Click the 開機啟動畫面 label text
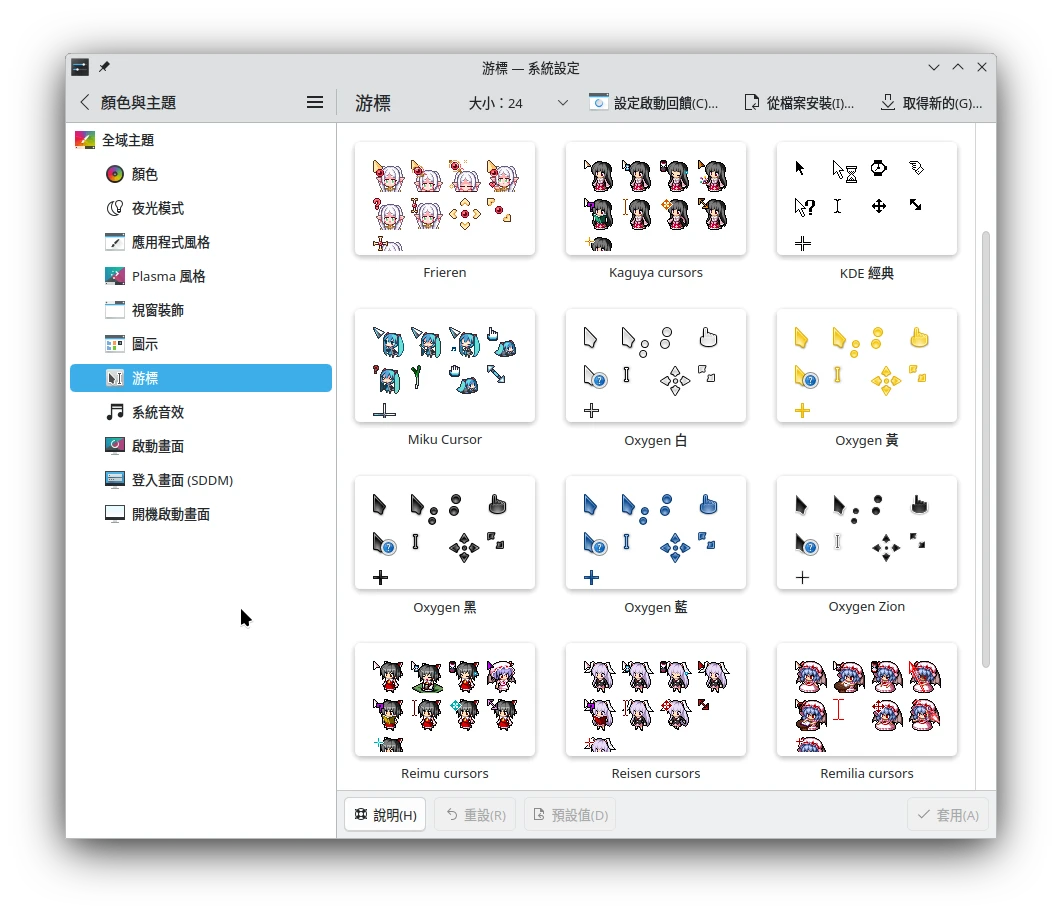Image resolution: width=1062 pixels, height=916 pixels. [171, 514]
